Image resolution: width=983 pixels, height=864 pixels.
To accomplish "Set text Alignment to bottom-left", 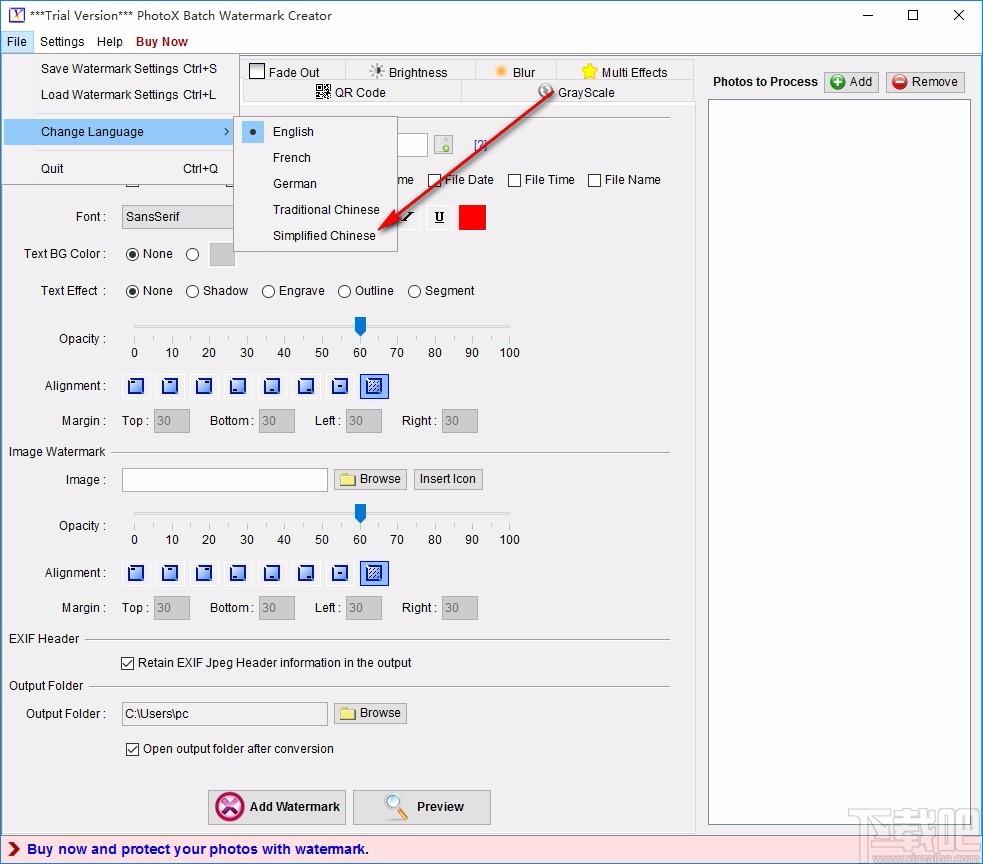I will 238,386.
